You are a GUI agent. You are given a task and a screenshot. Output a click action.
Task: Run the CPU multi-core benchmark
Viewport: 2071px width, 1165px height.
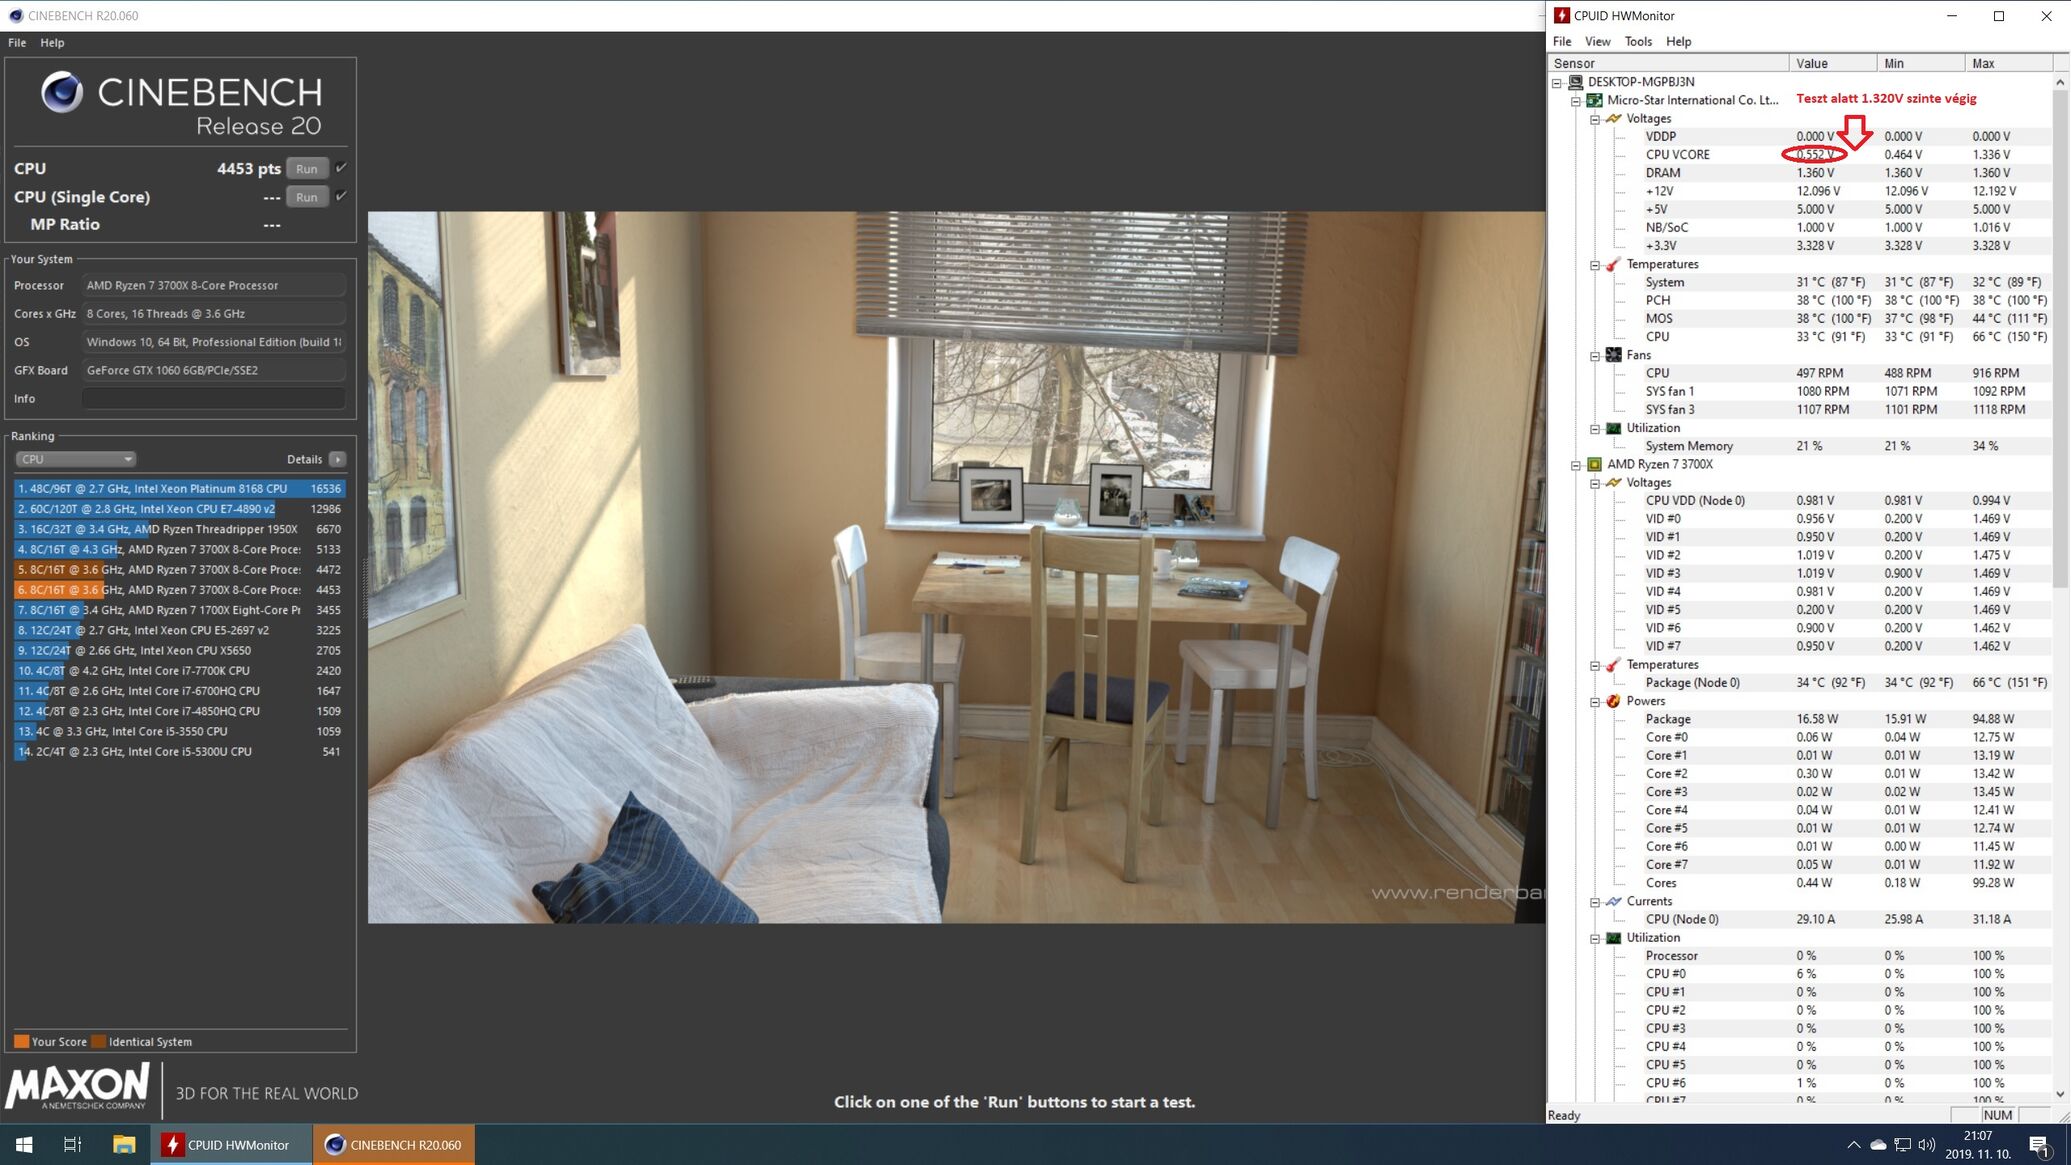(x=307, y=169)
